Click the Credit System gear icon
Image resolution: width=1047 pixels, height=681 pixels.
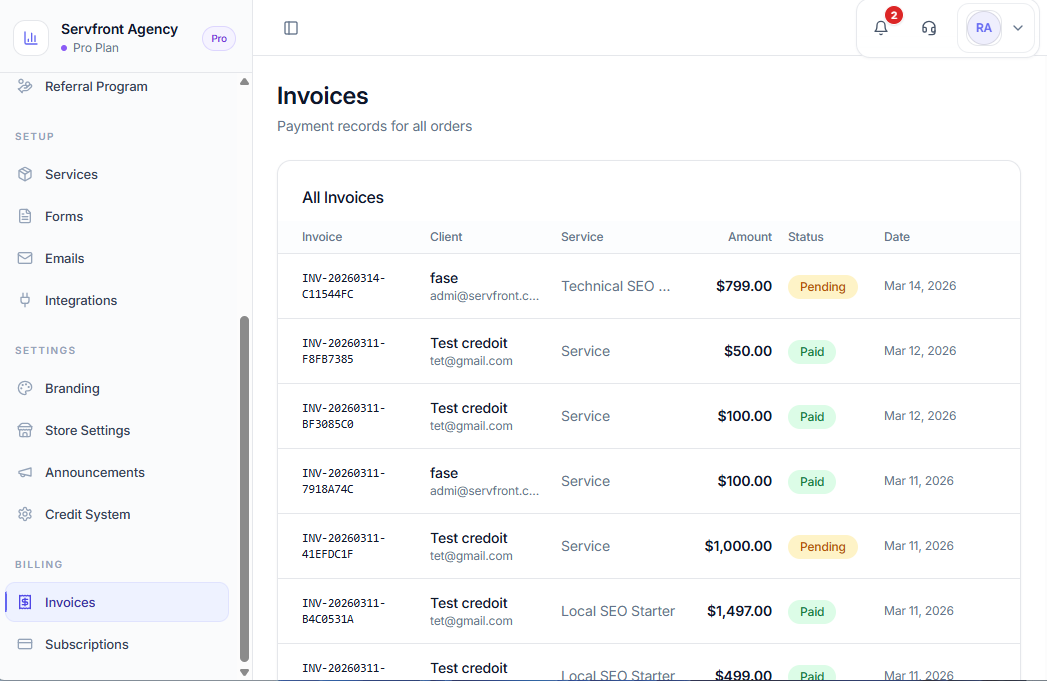point(25,514)
